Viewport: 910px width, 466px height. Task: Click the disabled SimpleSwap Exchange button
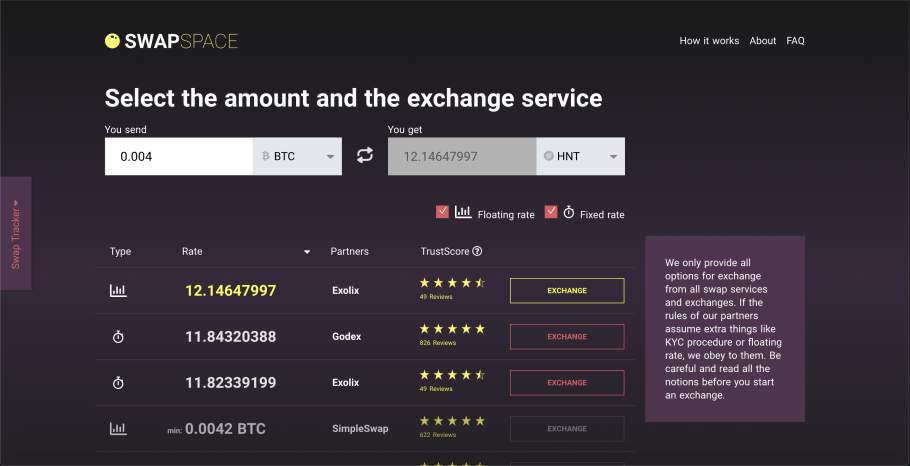click(x=567, y=429)
